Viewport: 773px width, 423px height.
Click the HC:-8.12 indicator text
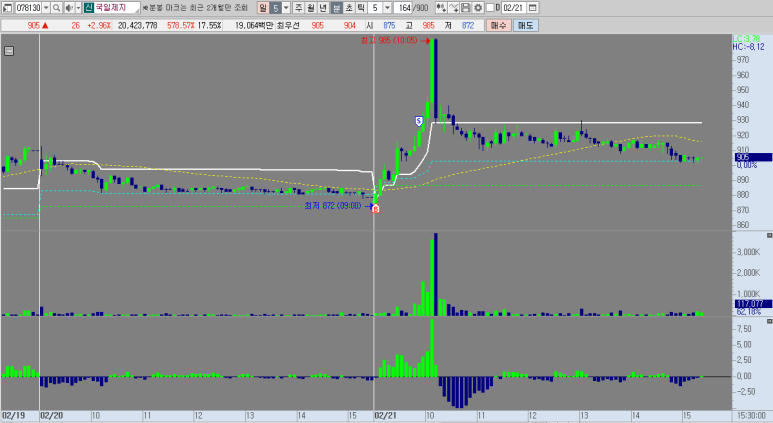(748, 47)
